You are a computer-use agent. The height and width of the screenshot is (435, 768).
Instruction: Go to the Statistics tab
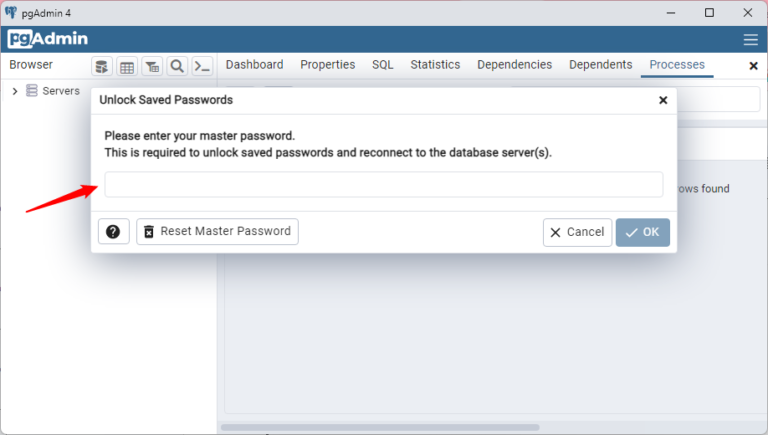tap(435, 65)
